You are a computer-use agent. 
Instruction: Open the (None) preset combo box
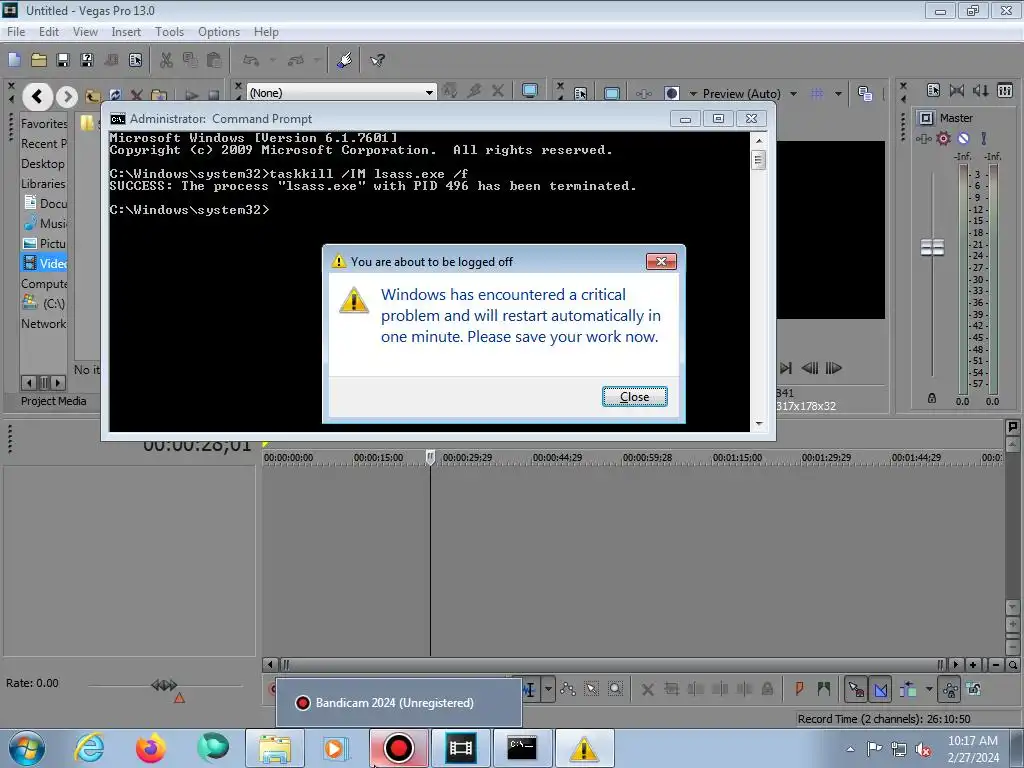point(341,93)
